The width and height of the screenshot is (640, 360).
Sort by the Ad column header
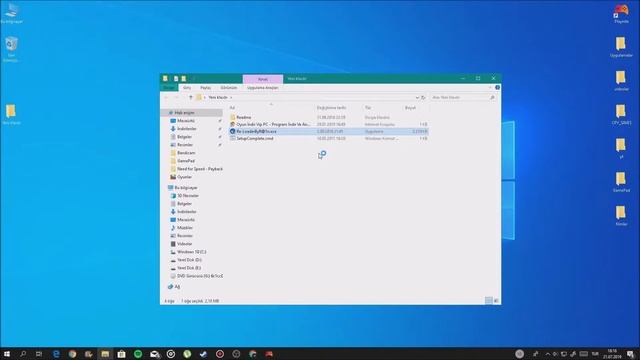[232, 108]
